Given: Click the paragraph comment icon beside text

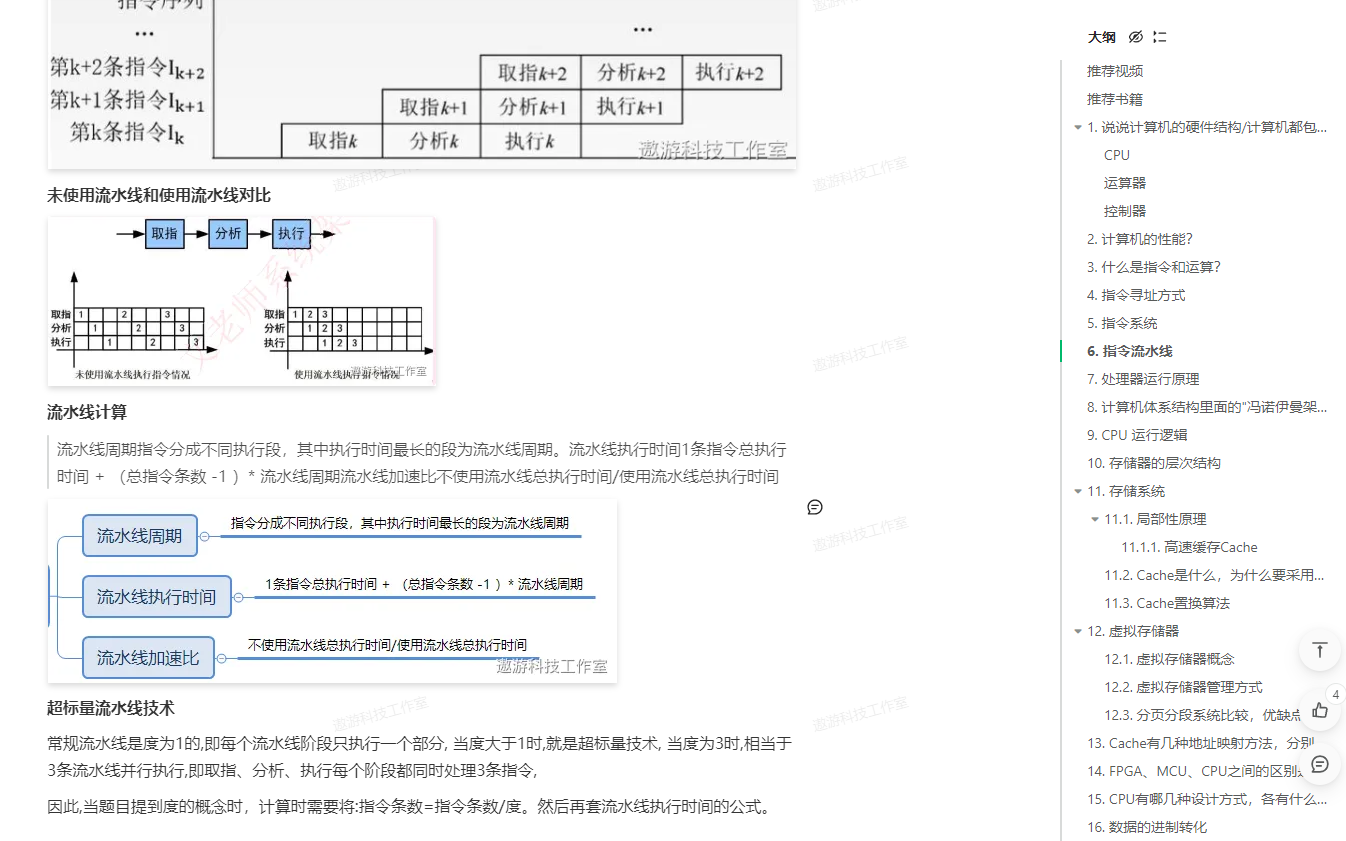Looking at the screenshot, I should tap(815, 507).
